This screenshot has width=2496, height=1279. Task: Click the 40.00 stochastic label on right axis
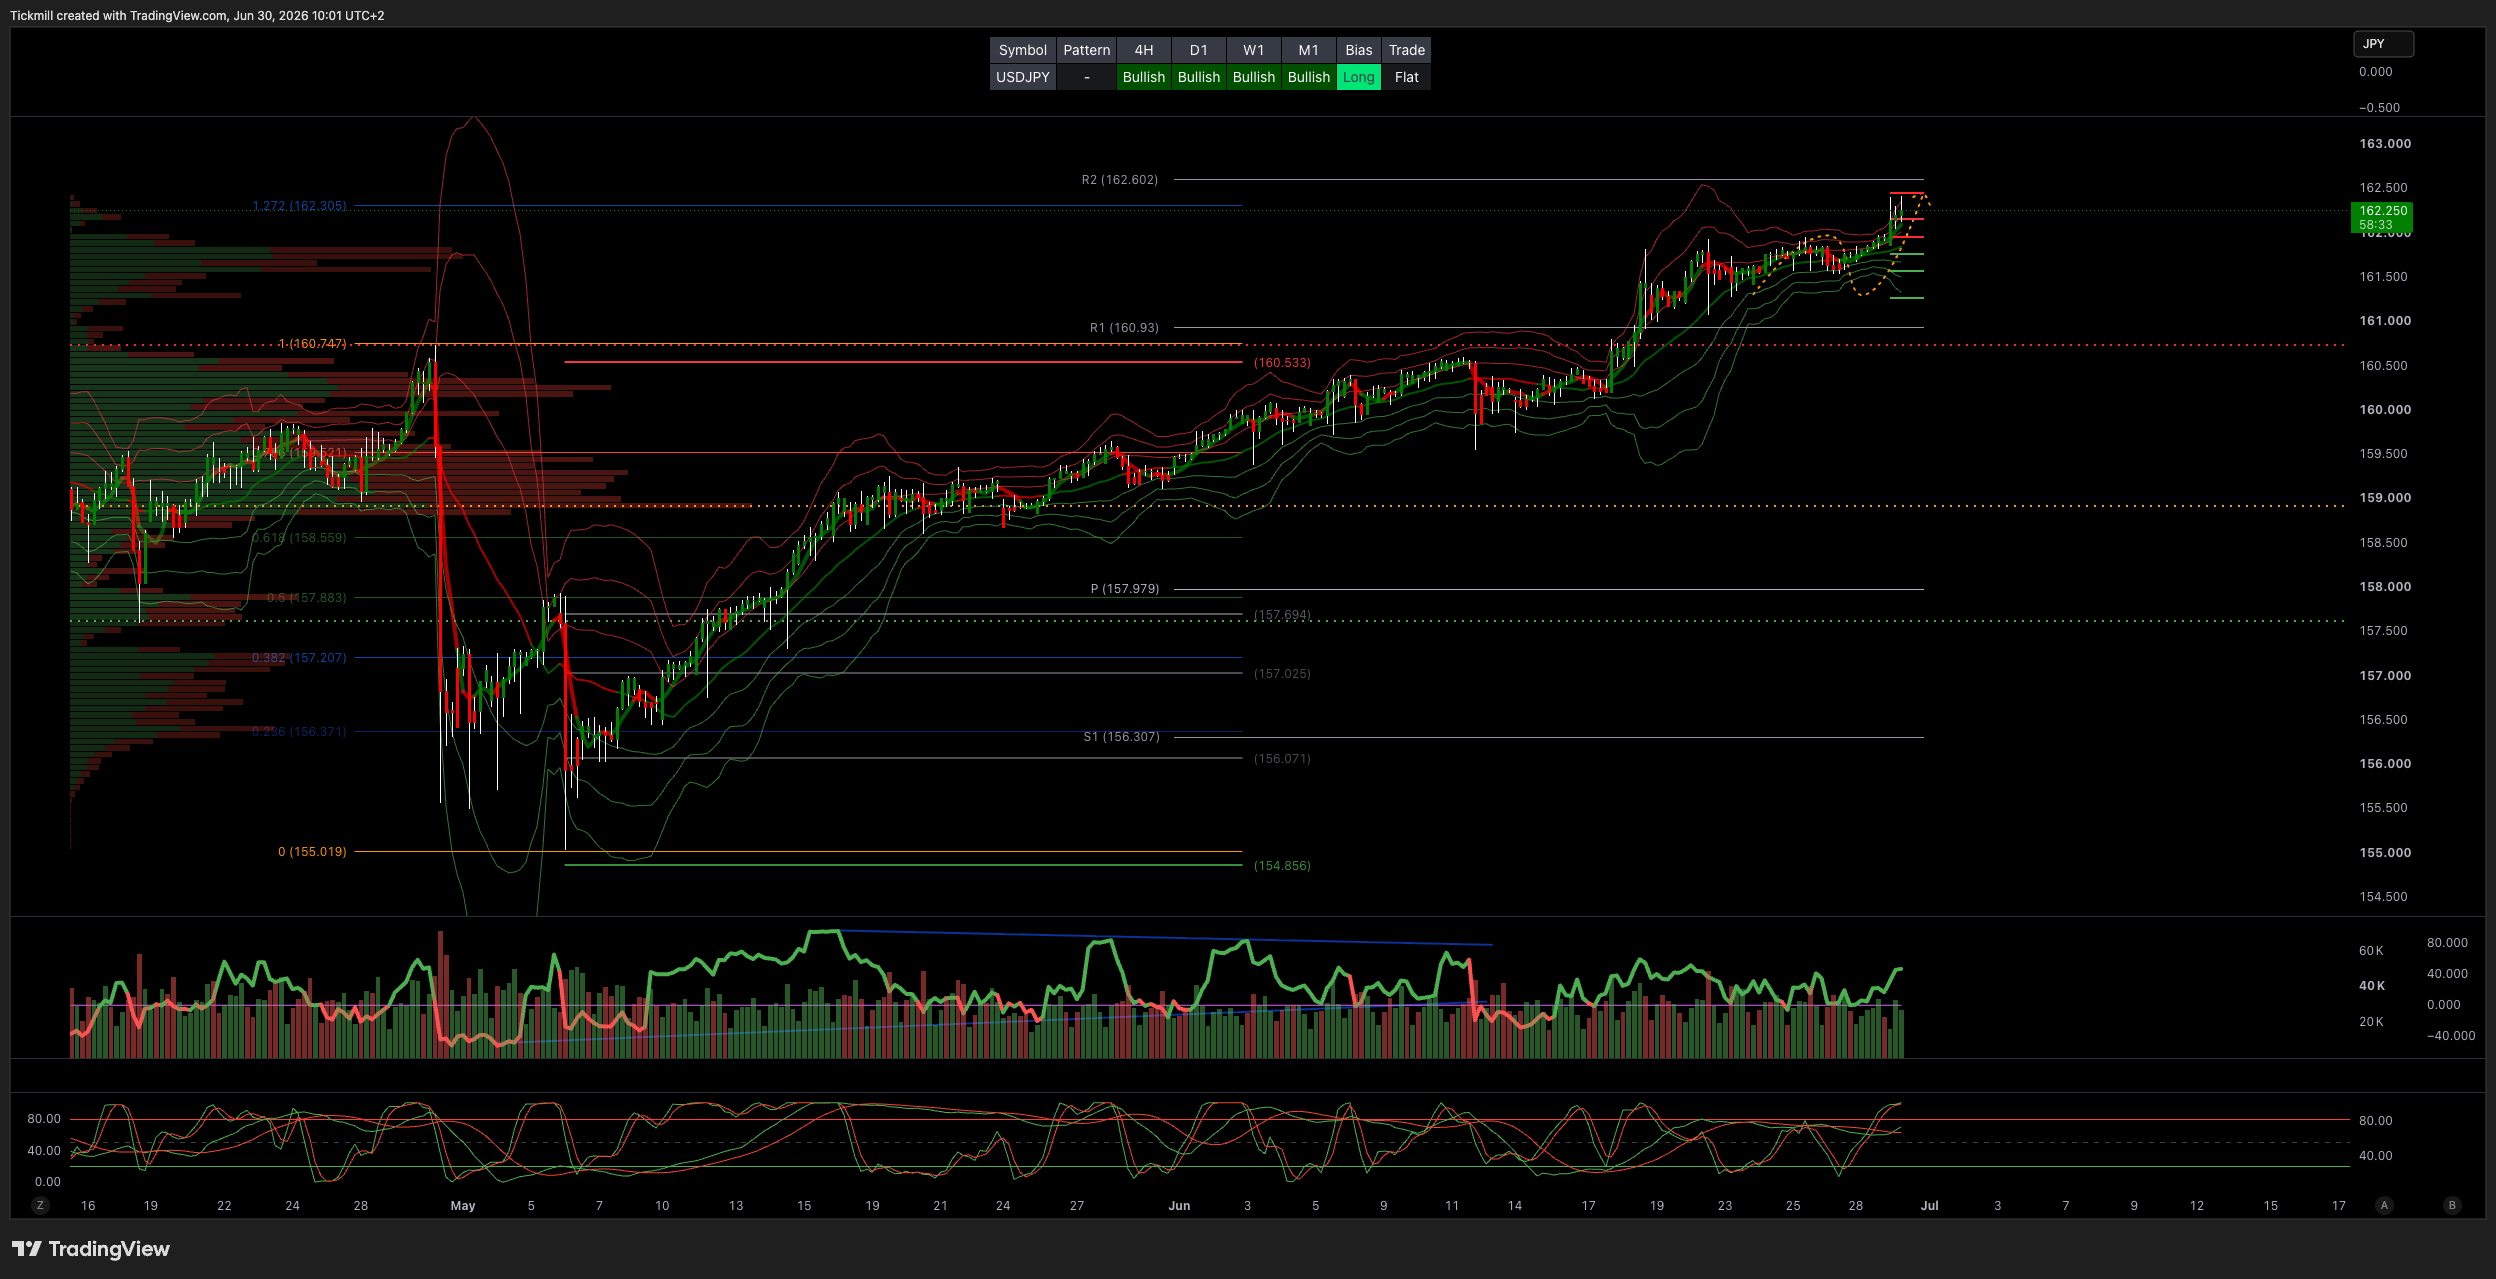(x=2375, y=1156)
